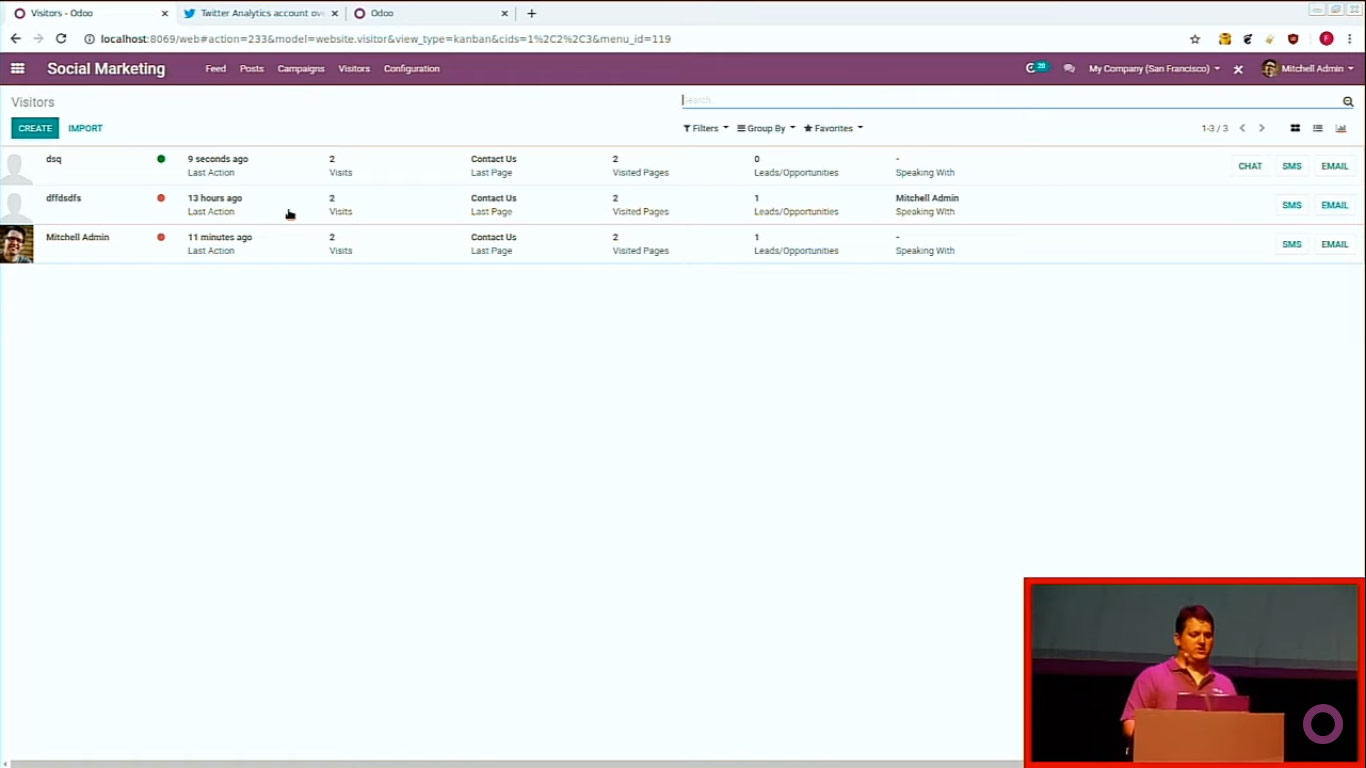The image size is (1366, 768).
Task: Expand the Group By dropdown
Action: pos(766,128)
